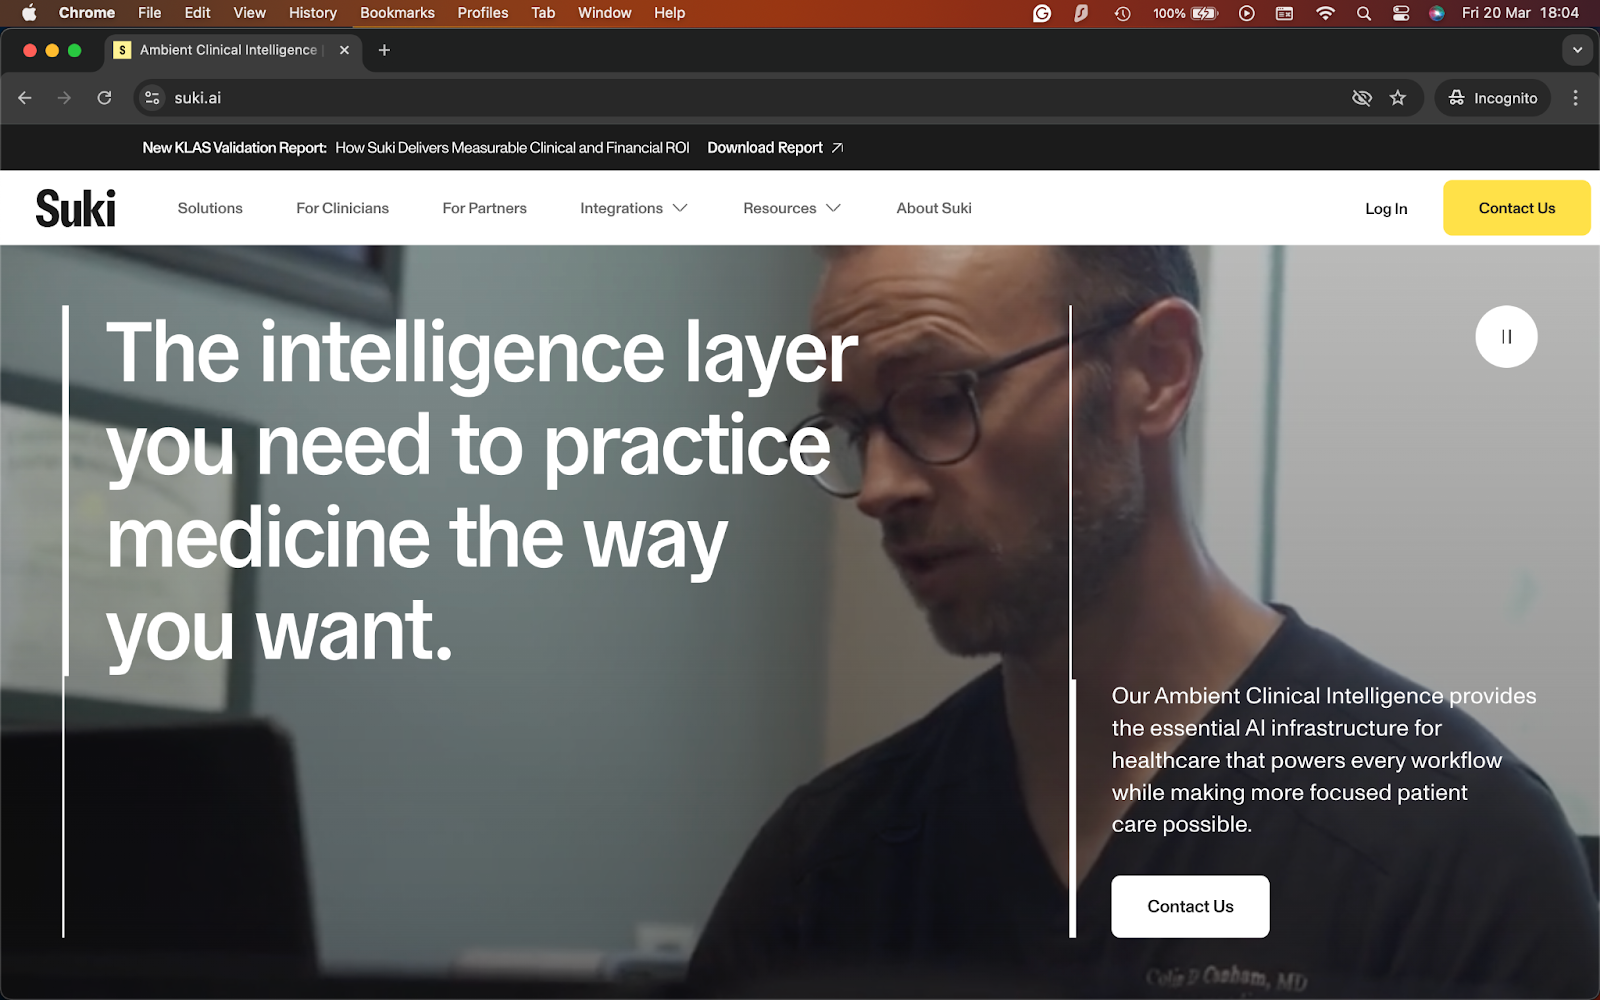1600x1000 pixels.
Task: Click the play circle menu bar icon
Action: coord(1246,13)
